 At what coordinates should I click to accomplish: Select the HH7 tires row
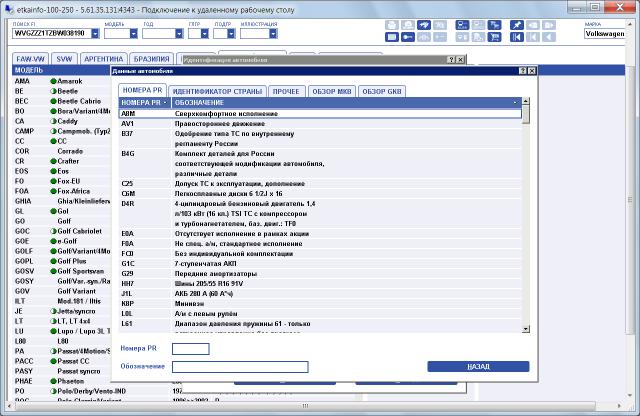(x=320, y=284)
